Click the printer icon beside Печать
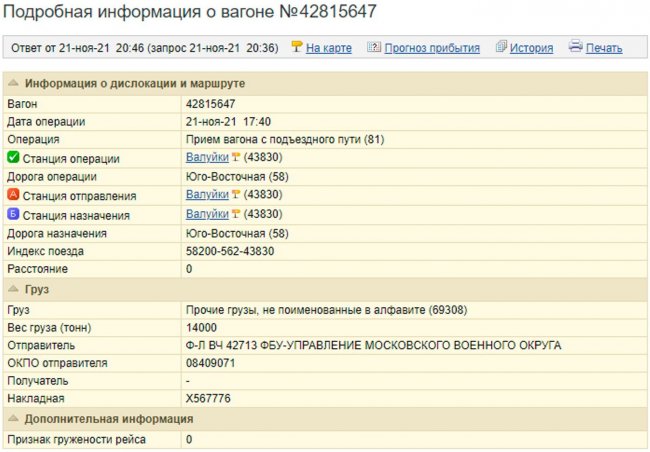This screenshot has height=452, width=650. point(575,47)
